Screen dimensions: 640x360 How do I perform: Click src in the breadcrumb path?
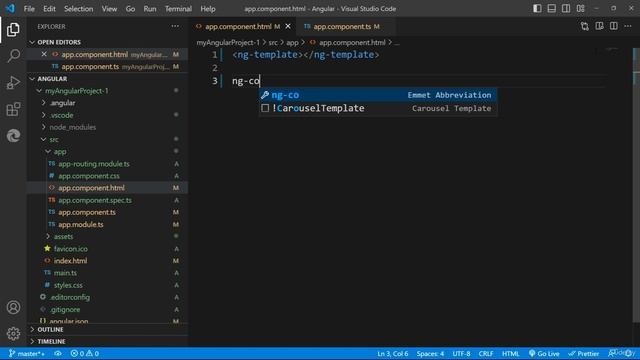pyautogui.click(x=273, y=42)
